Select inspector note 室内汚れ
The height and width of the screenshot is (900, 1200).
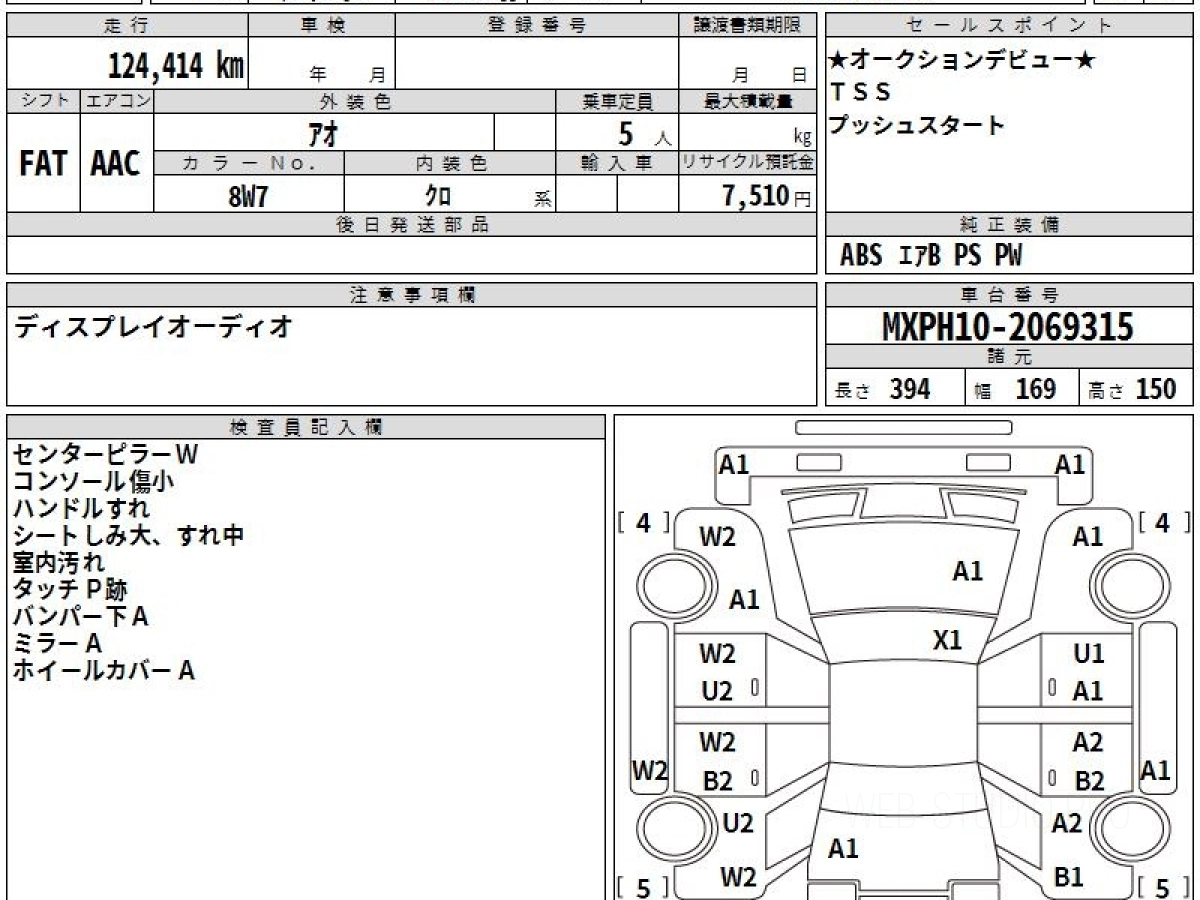pos(58,562)
